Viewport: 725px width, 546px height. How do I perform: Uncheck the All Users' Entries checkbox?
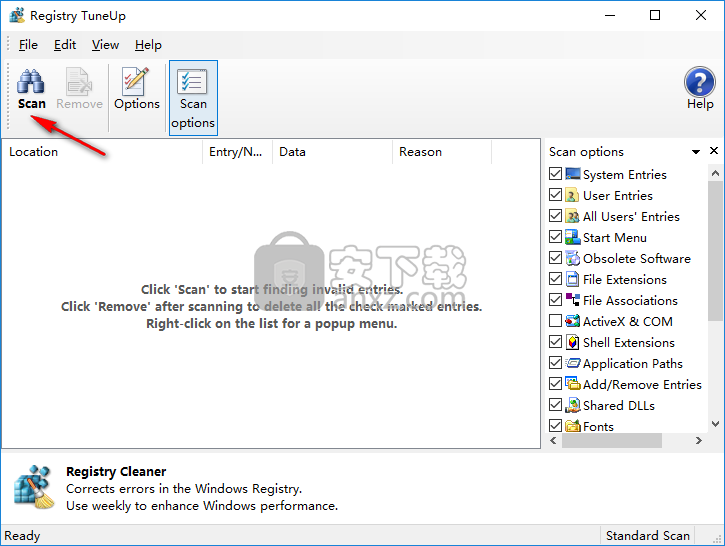[555, 216]
